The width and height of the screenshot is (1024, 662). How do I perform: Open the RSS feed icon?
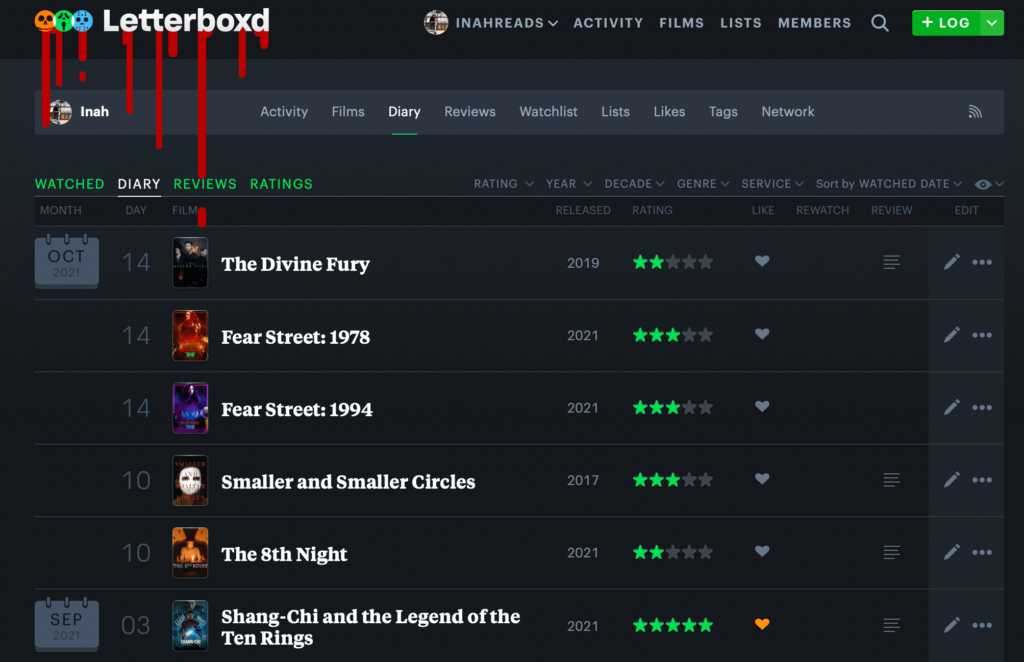tap(975, 112)
